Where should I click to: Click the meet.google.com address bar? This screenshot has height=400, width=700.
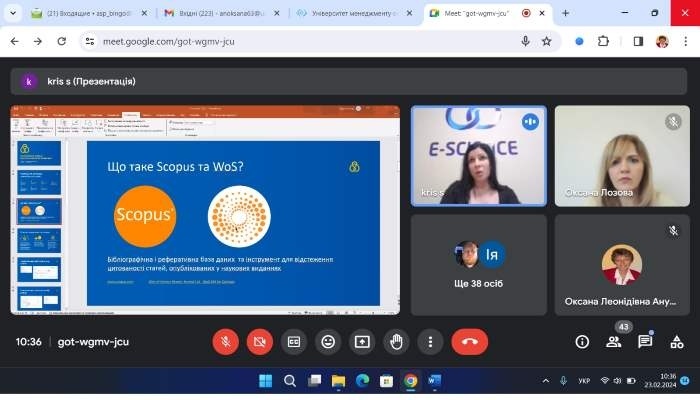tap(300, 41)
